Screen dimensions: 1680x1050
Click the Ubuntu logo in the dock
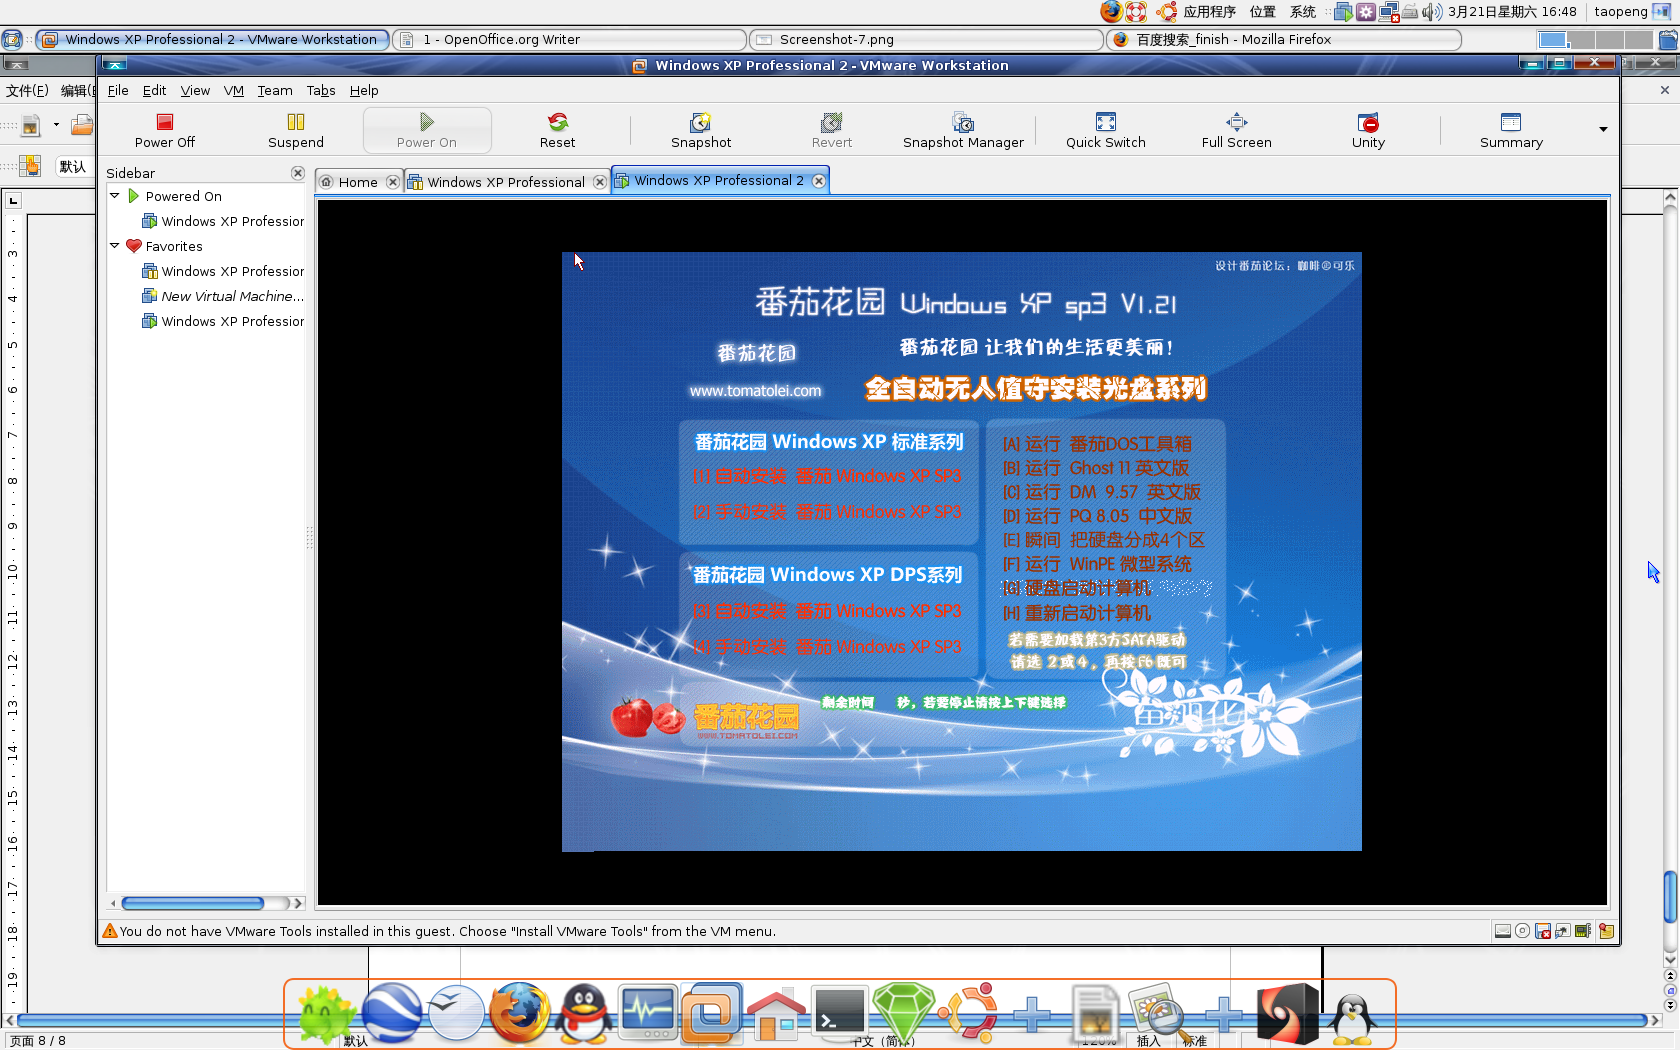968,1012
